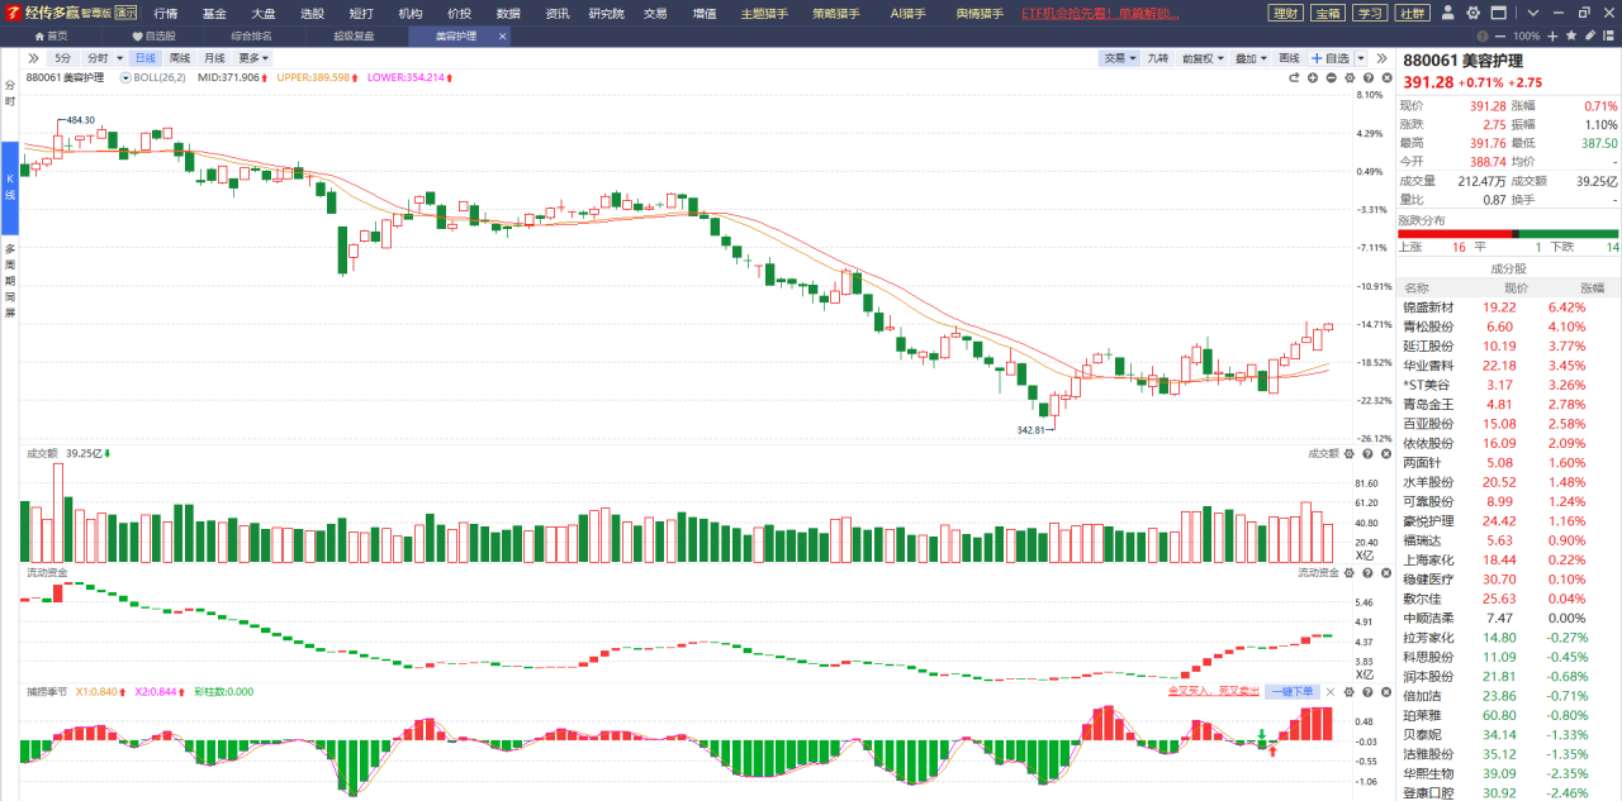The width and height of the screenshot is (1623, 802).
Task: Click the chart refresh arrow icon
Action: 1294,78
